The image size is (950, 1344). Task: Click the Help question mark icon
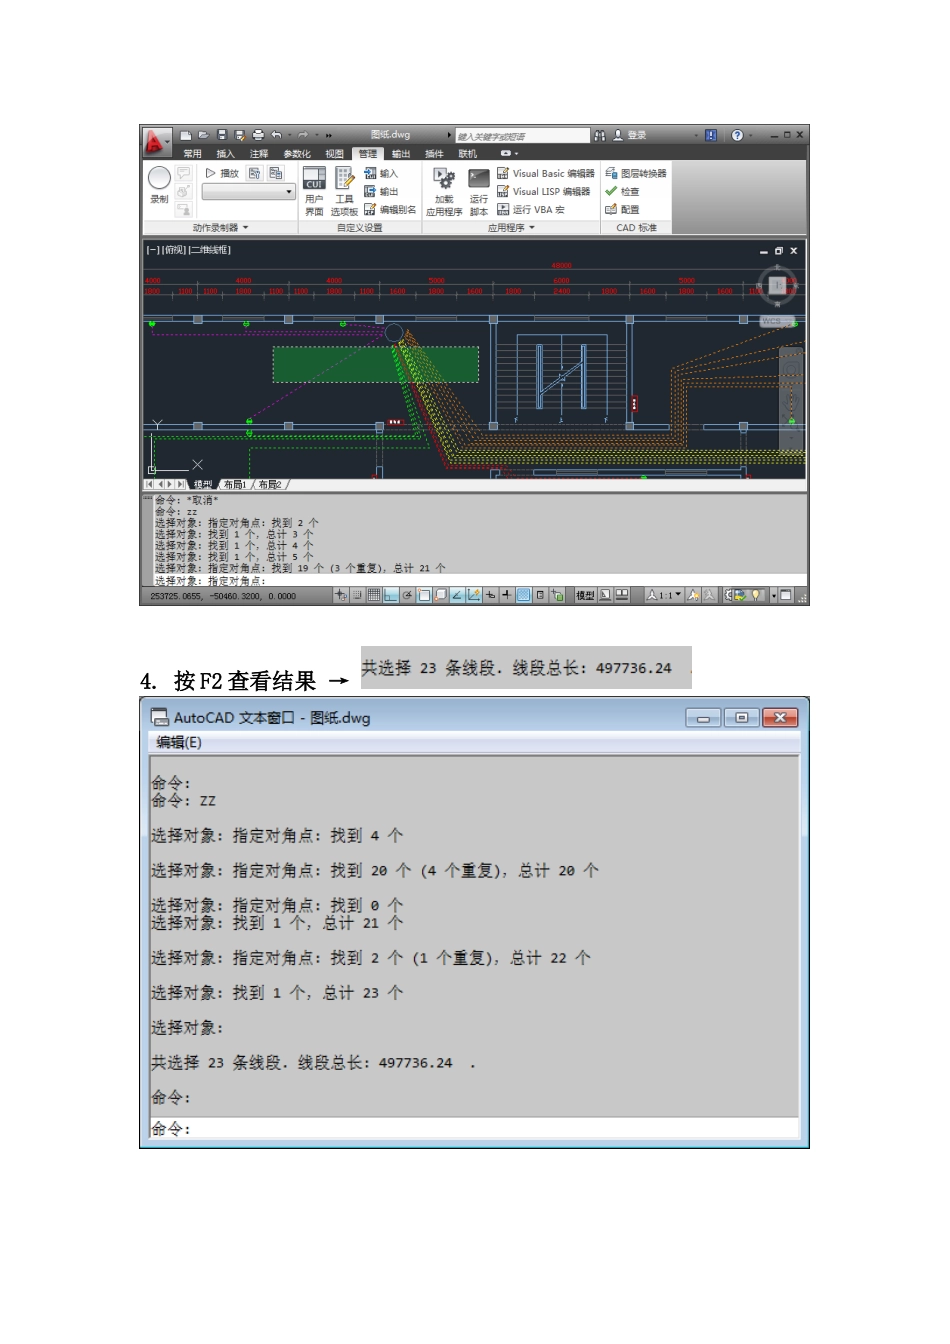pyautogui.click(x=737, y=135)
